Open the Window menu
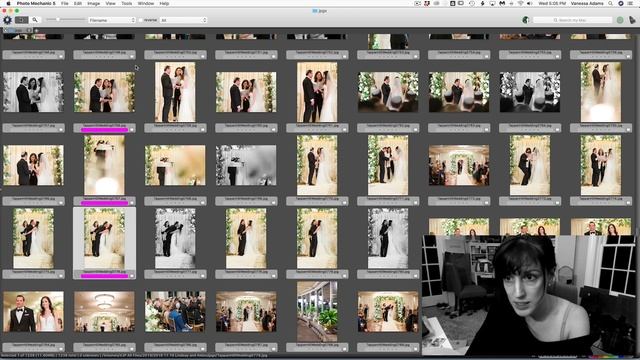Screen dimensions: 640x360 tap(145, 3)
